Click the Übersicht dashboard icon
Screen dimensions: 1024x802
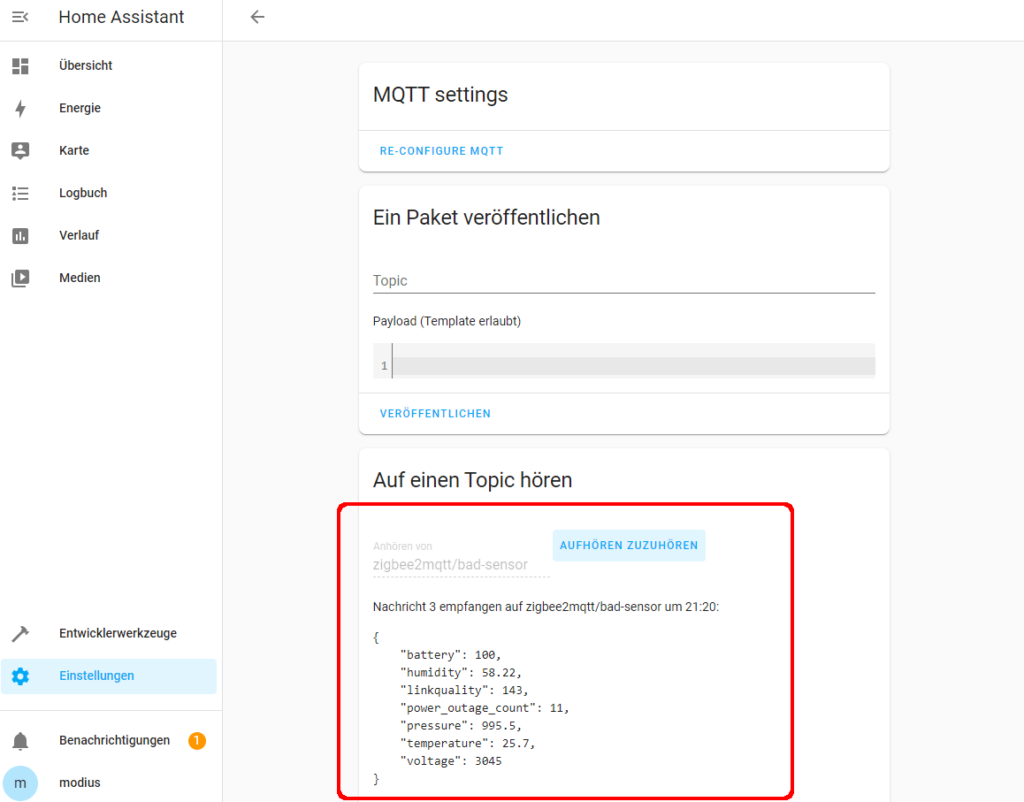pyautogui.click(x=20, y=65)
